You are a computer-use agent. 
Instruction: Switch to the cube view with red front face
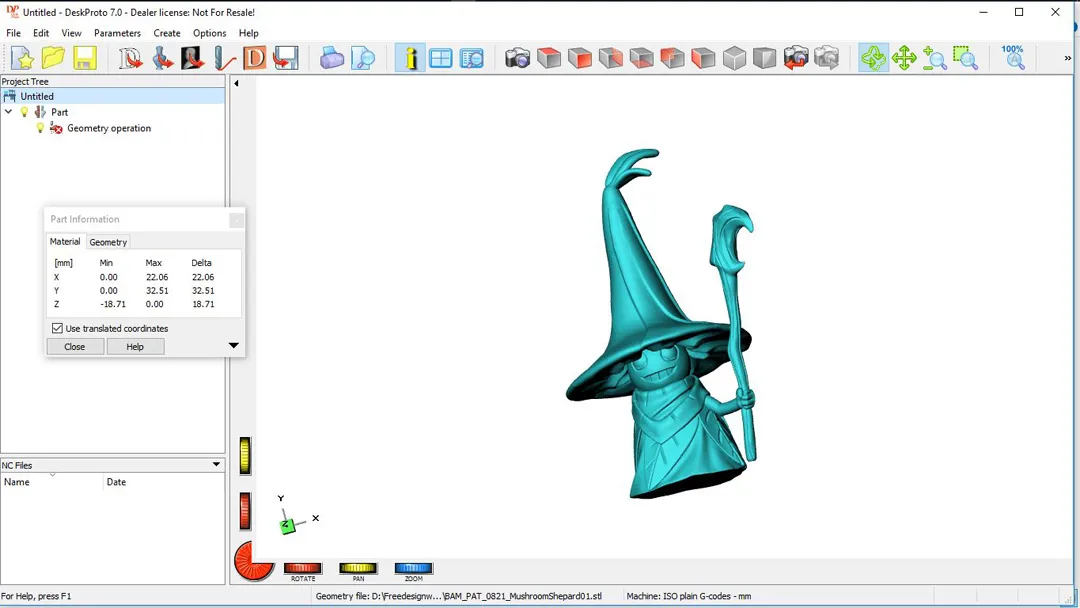click(580, 59)
